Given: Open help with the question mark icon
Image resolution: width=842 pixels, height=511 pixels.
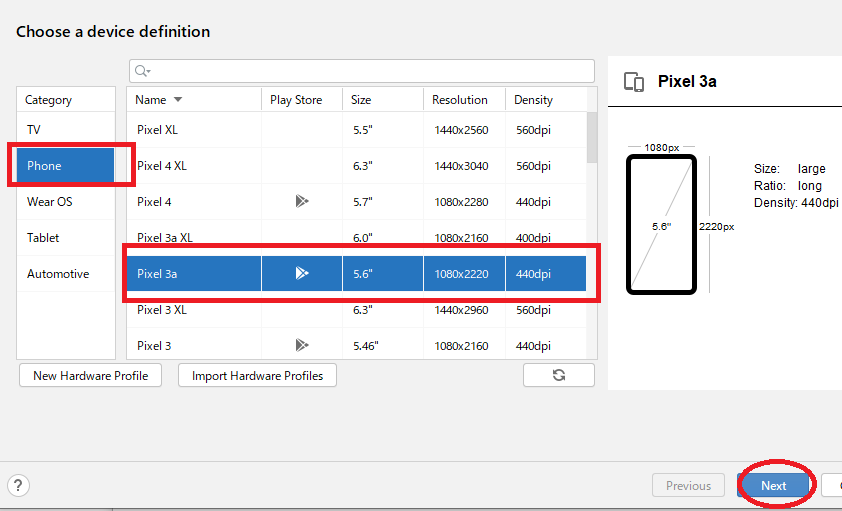Looking at the screenshot, I should pyautogui.click(x=18, y=485).
